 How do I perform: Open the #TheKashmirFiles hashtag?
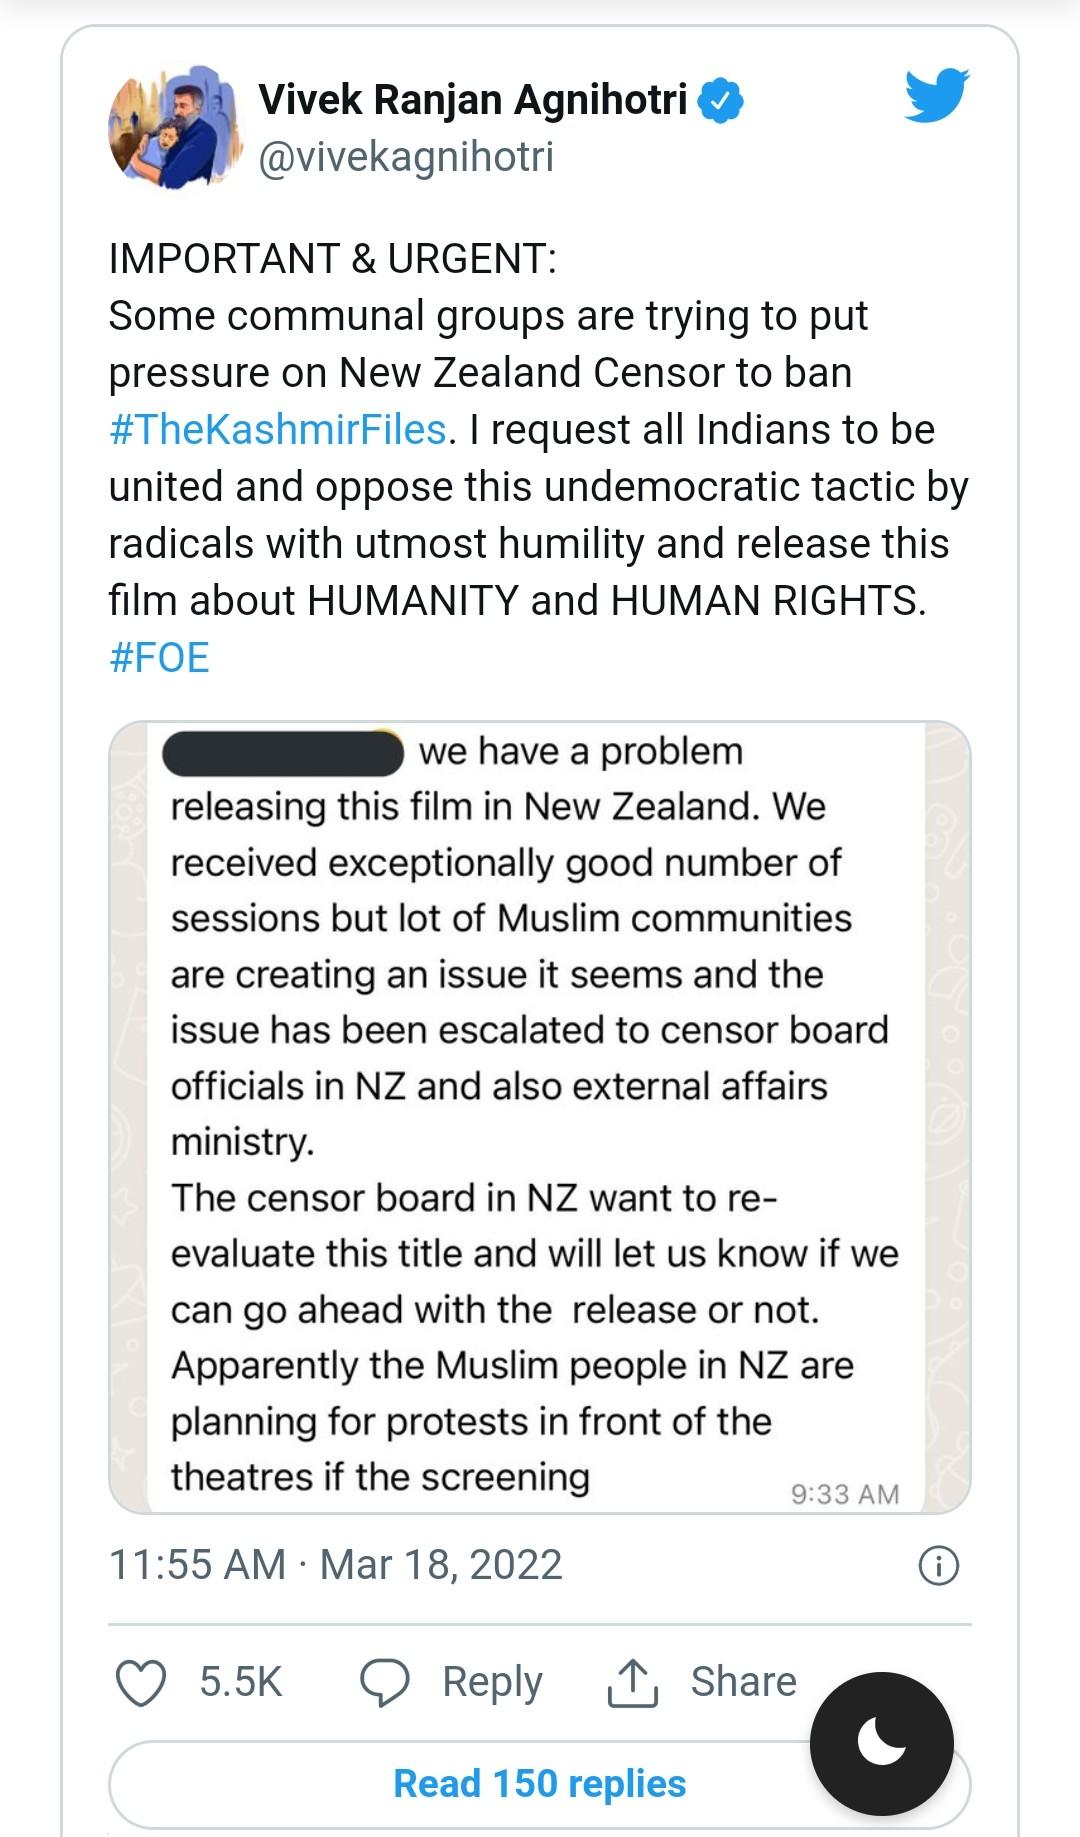pos(277,429)
